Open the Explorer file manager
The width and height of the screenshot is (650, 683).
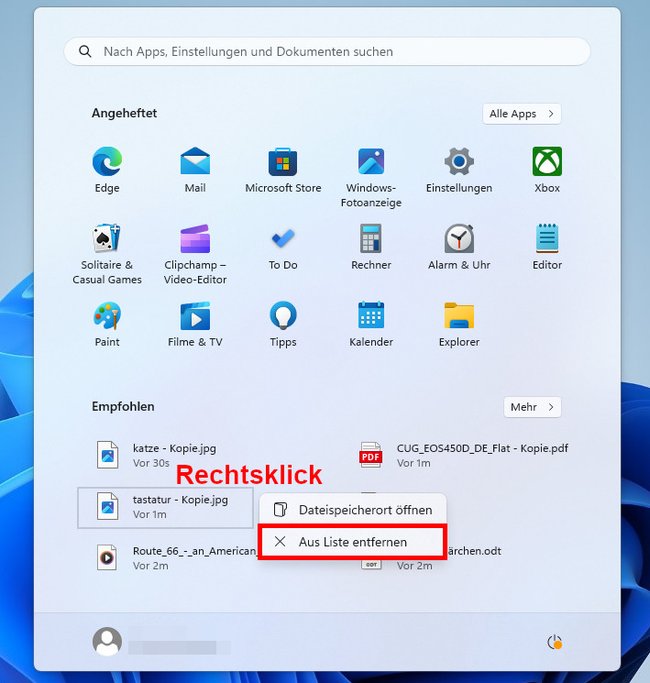pos(459,315)
